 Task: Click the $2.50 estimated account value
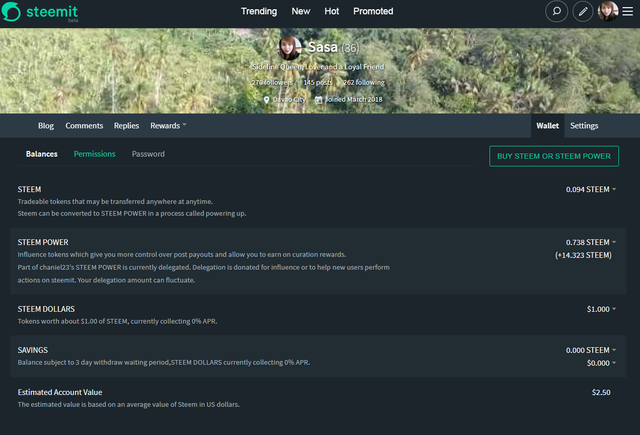pyautogui.click(x=601, y=393)
